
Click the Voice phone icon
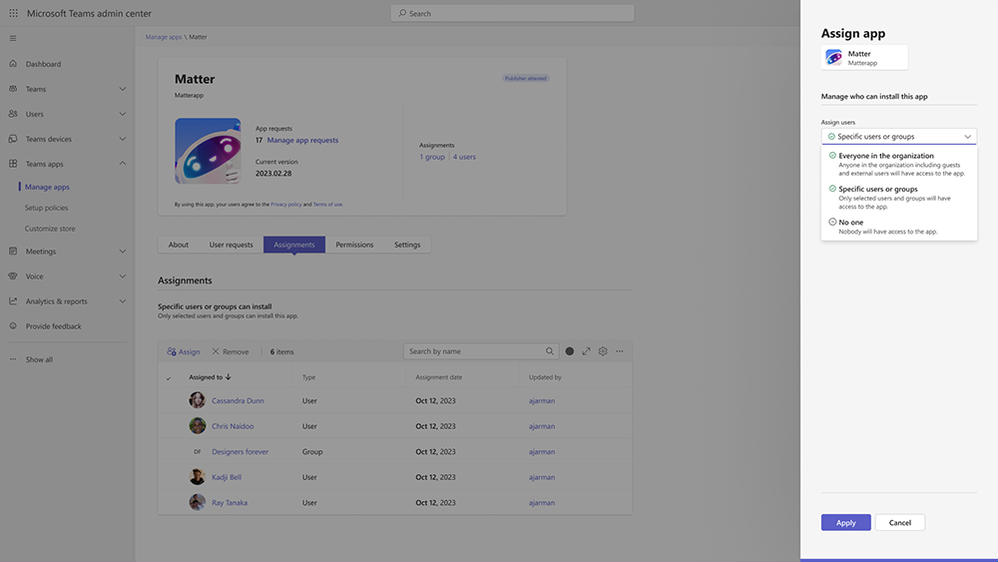[x=13, y=276]
